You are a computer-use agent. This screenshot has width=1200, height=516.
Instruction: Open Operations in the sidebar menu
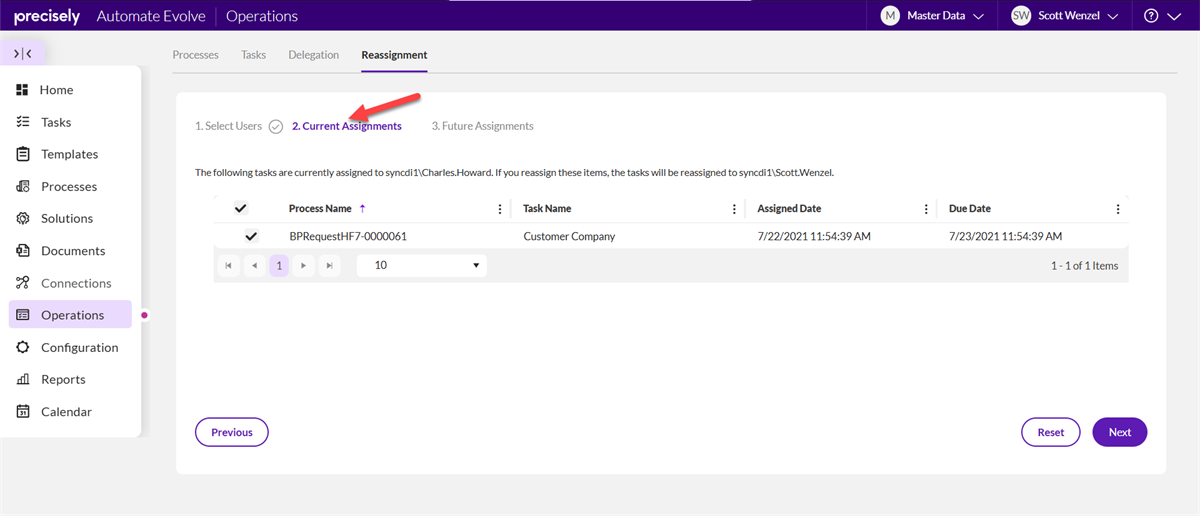pos(71,315)
